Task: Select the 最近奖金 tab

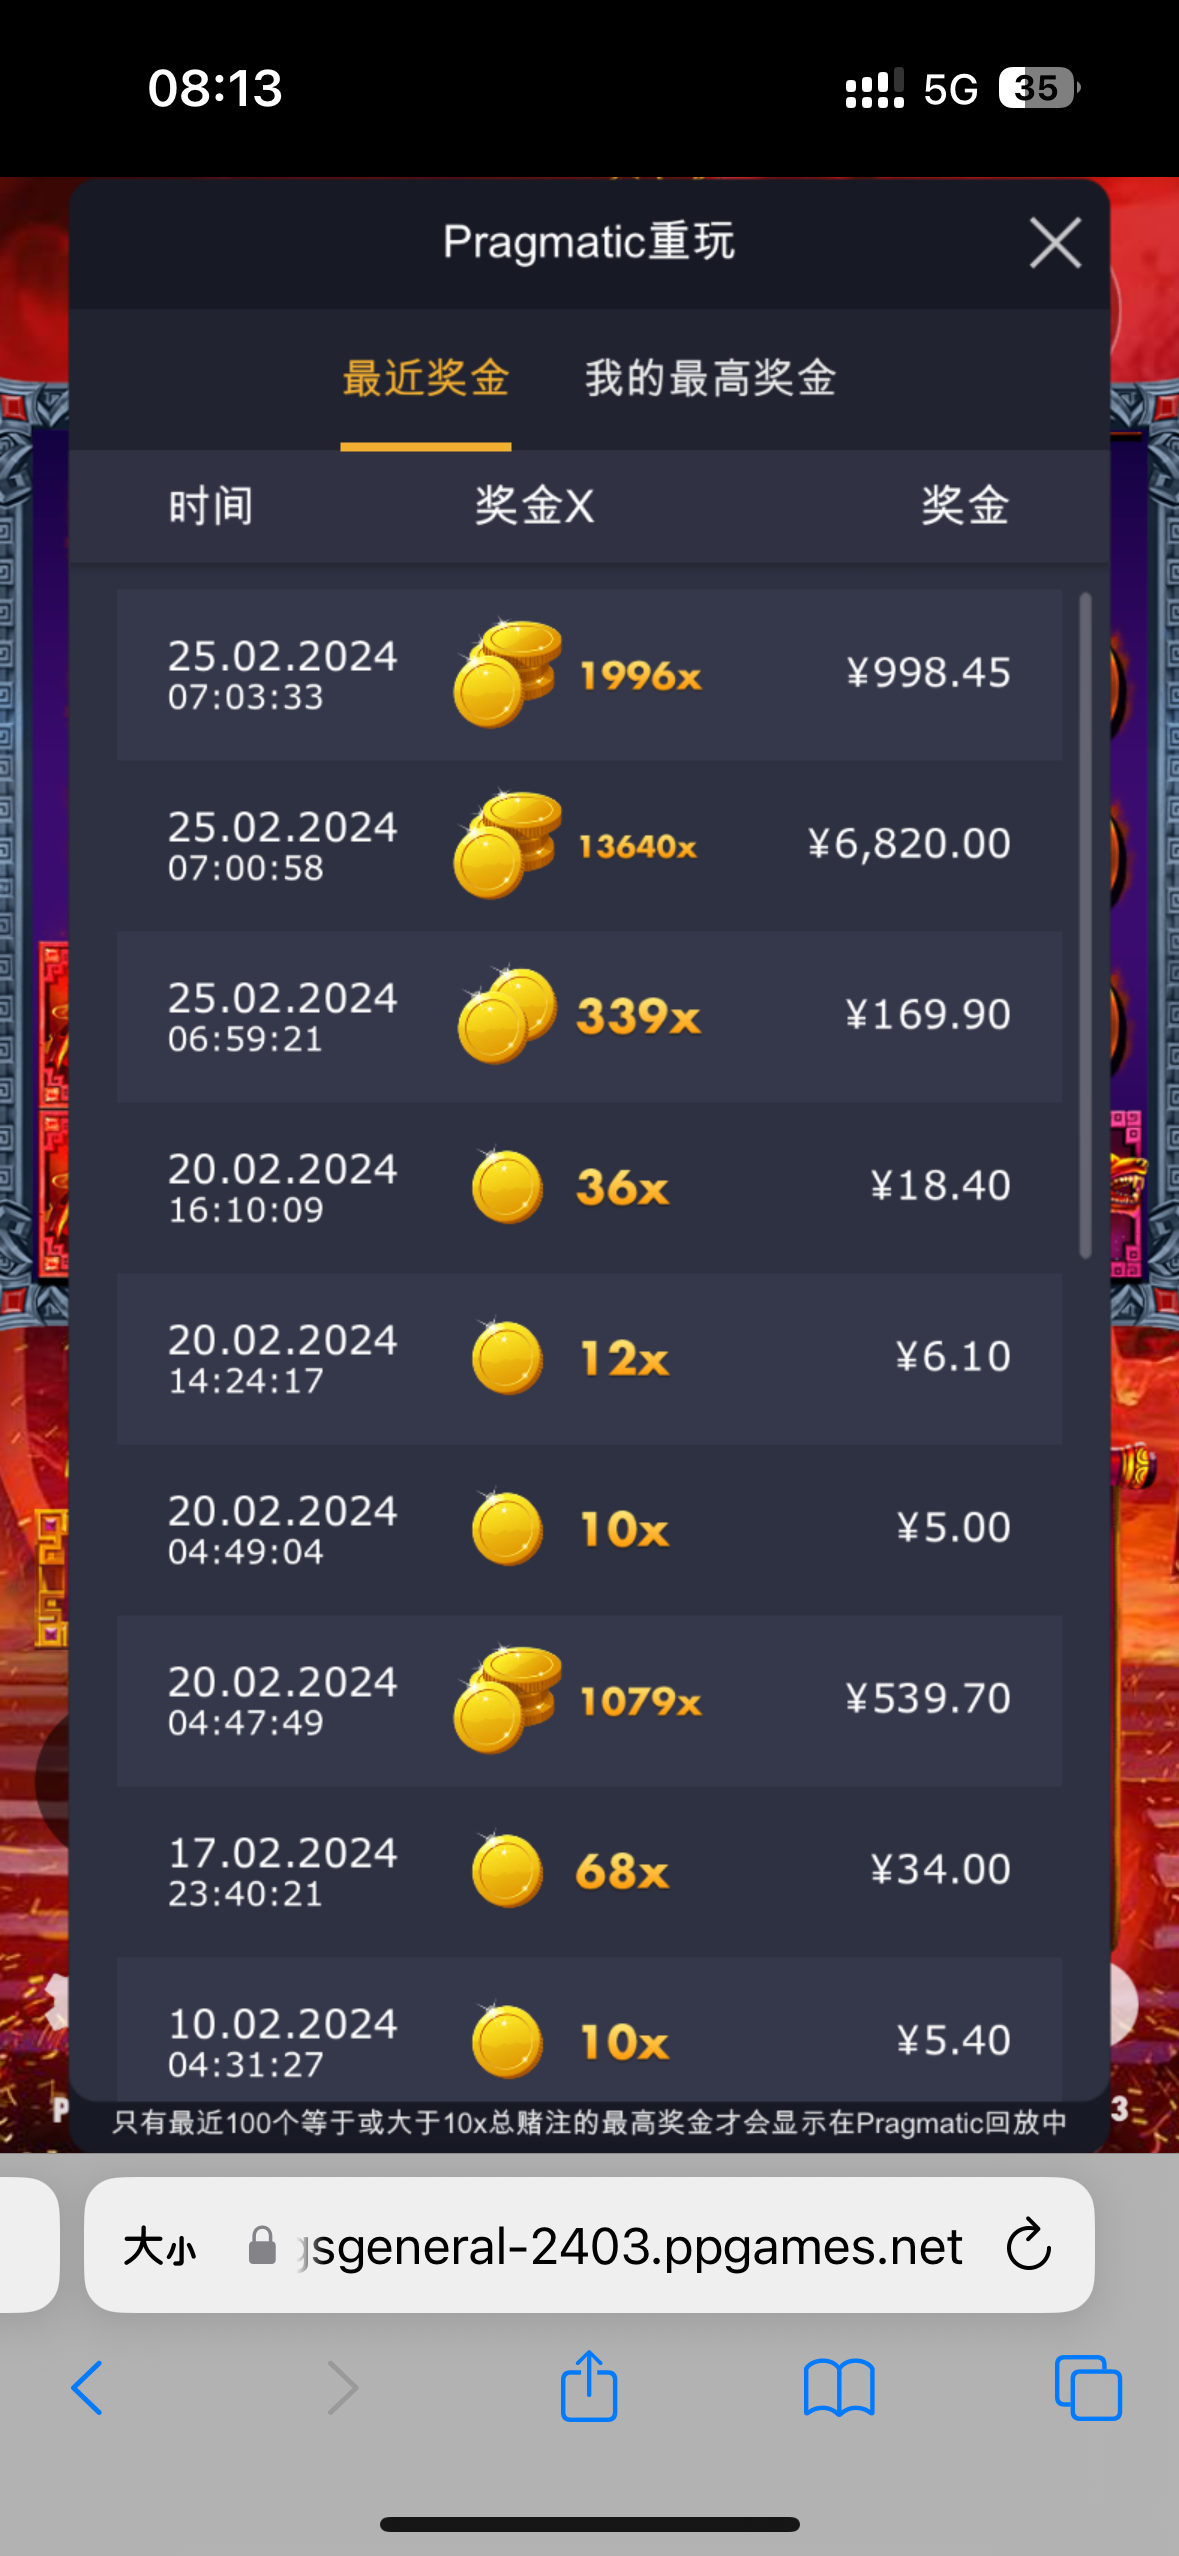Action: point(426,379)
